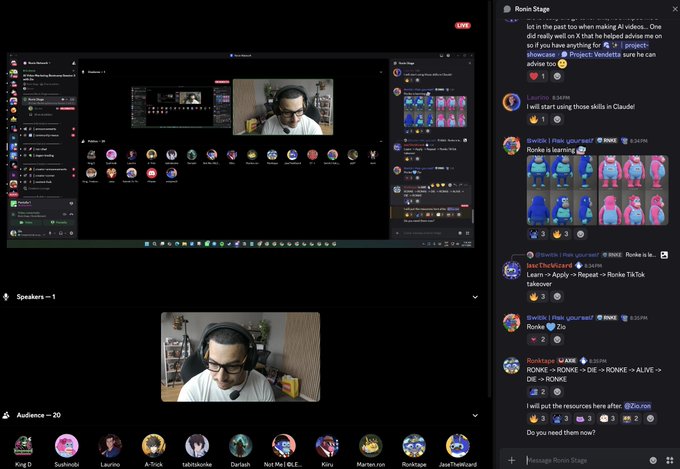Add reaction to 'Ronke TikTok takeover' message
The width and height of the screenshot is (680, 469).
point(558,297)
